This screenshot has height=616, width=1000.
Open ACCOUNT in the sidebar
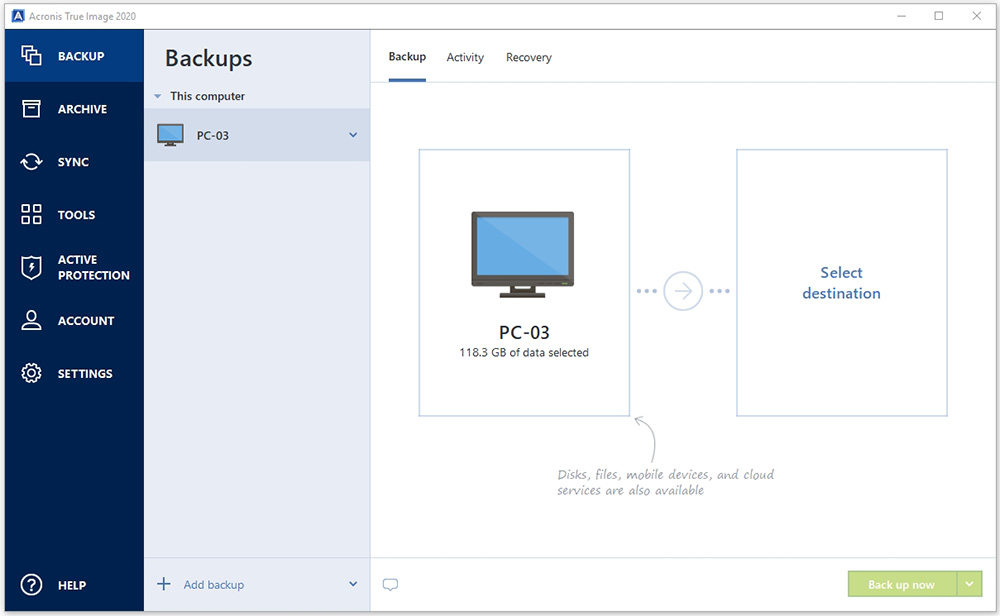[86, 321]
